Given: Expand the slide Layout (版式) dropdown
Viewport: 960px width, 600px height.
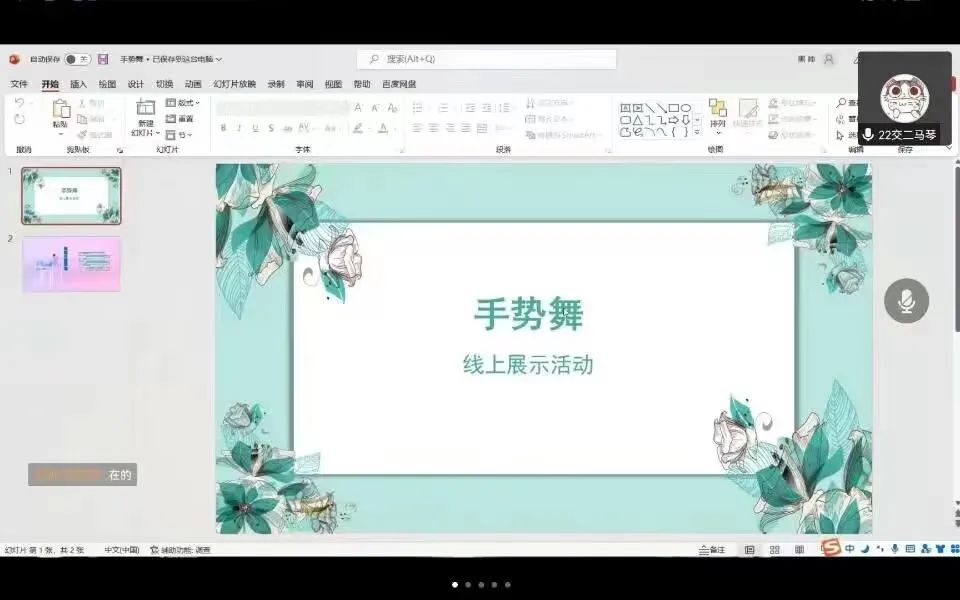Looking at the screenshot, I should pyautogui.click(x=183, y=103).
